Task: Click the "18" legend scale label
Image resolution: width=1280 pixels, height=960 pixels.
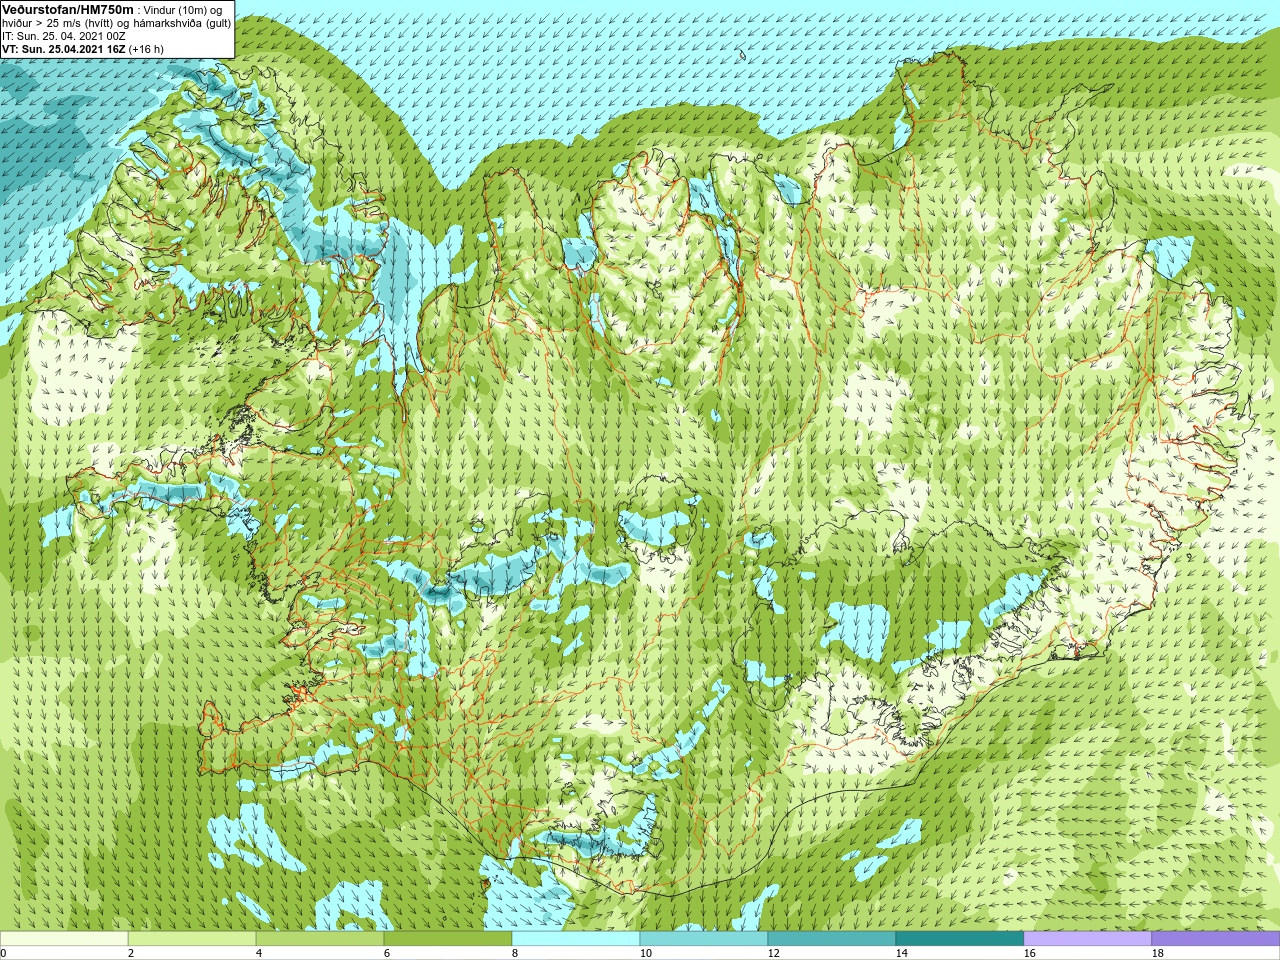Action: [1157, 953]
